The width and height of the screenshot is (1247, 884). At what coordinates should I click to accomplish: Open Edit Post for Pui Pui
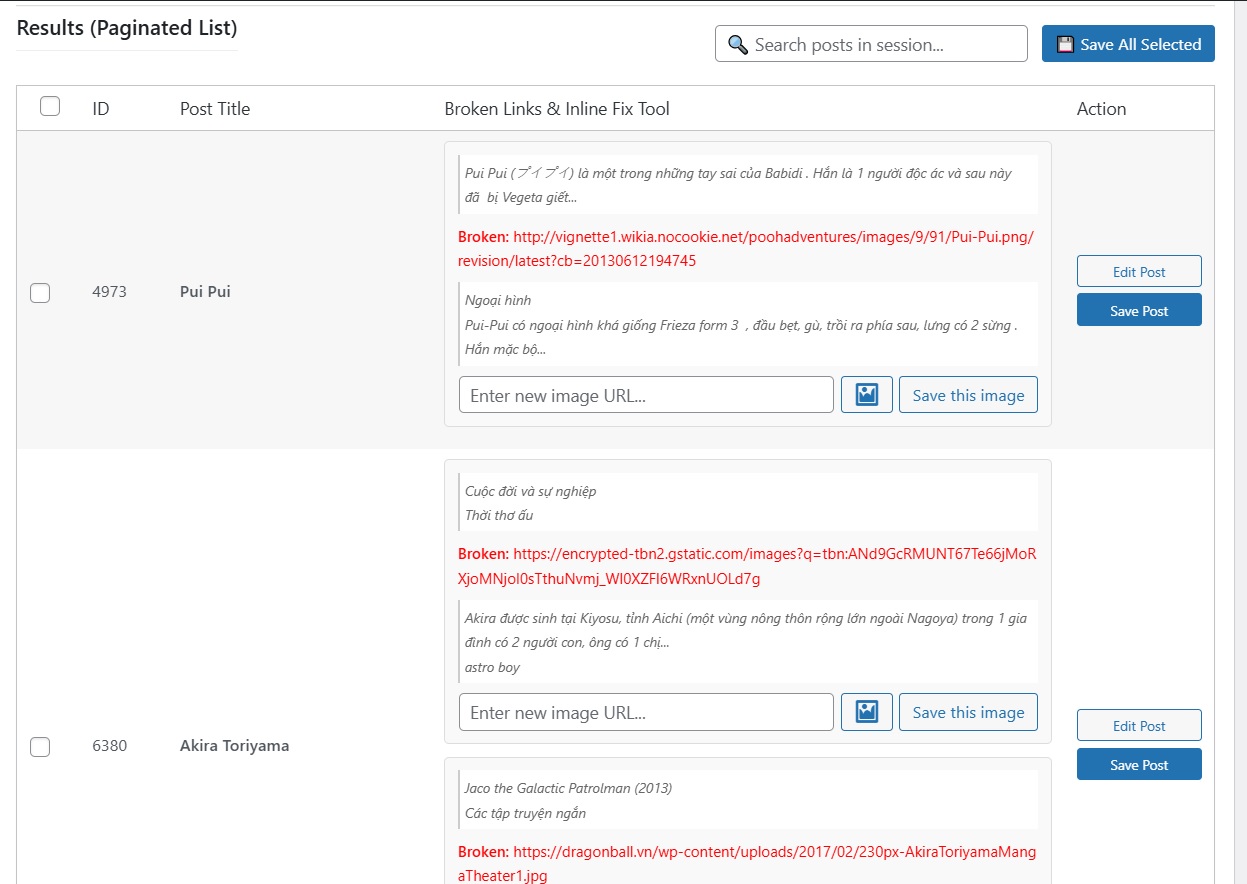pyautogui.click(x=1139, y=272)
